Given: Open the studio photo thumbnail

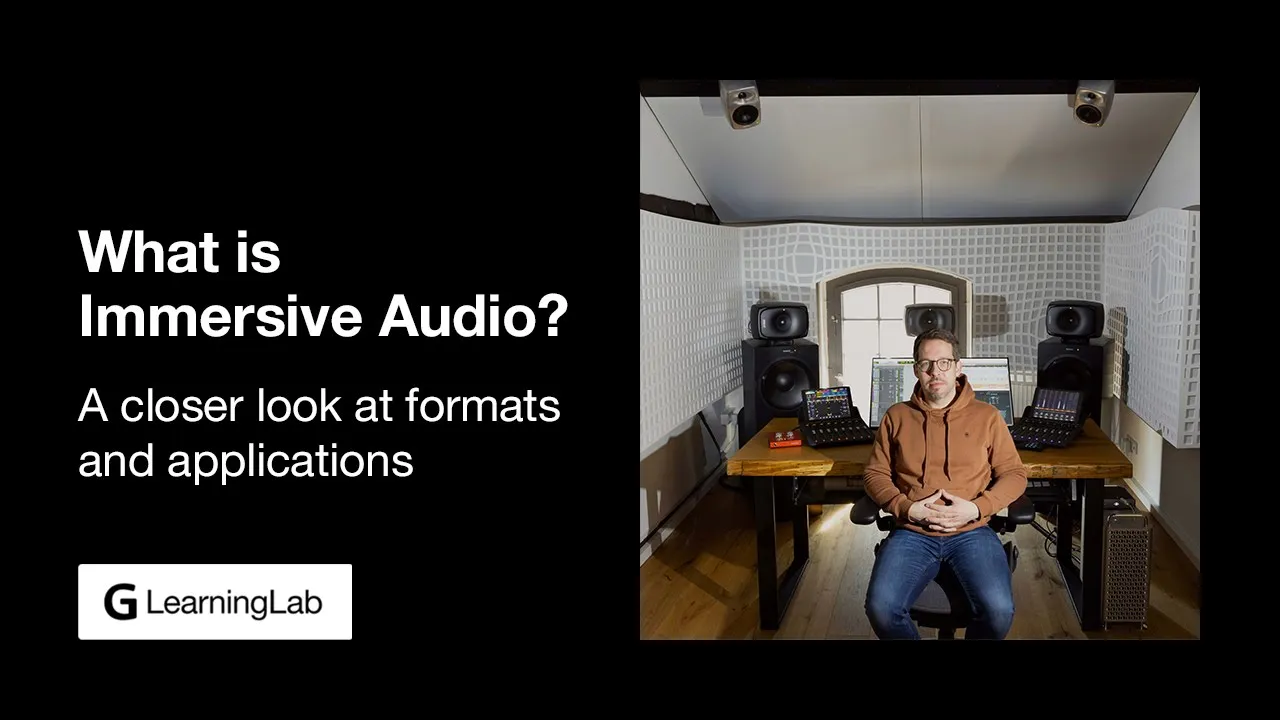Looking at the screenshot, I should [x=920, y=360].
